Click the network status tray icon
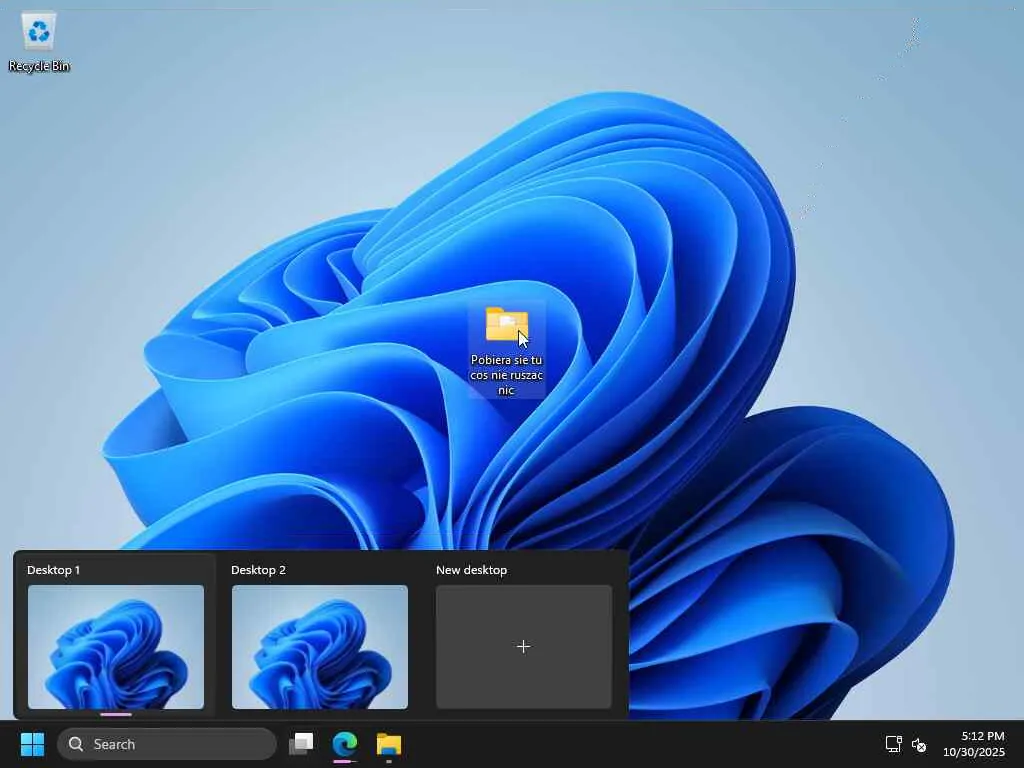The height and width of the screenshot is (768, 1024). point(893,744)
